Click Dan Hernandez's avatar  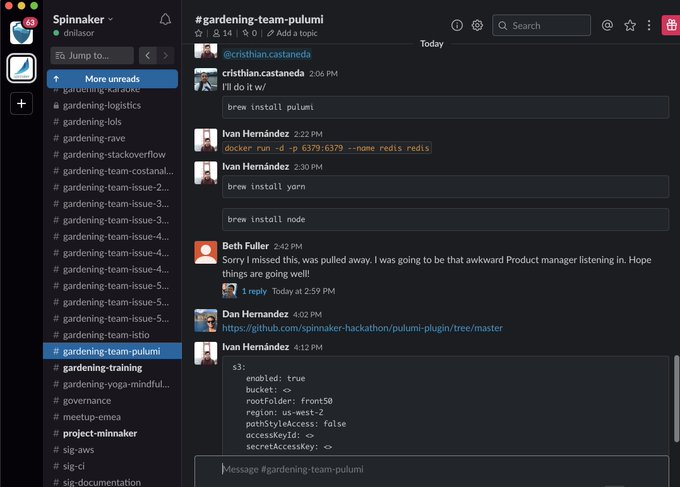pos(206,320)
